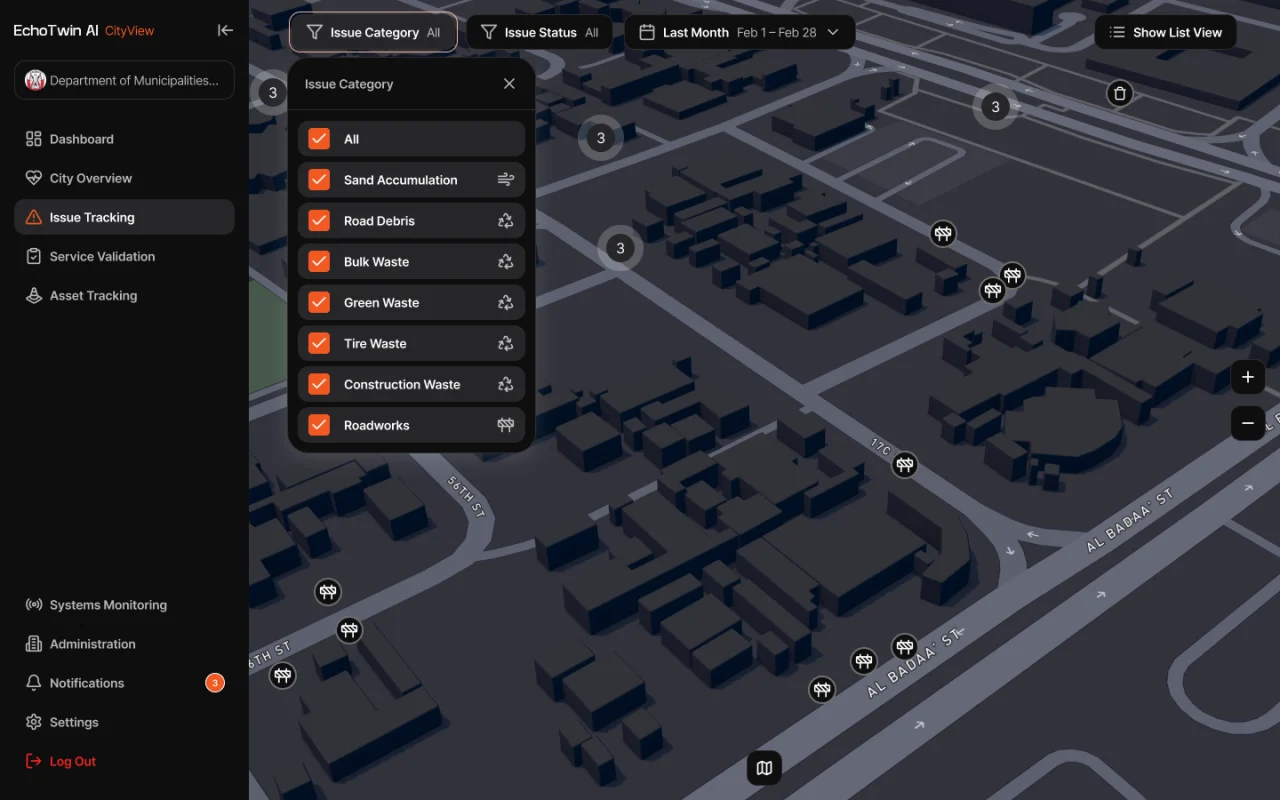The height and width of the screenshot is (800, 1280).
Task: Uncheck the All categories checkbox
Action: pyautogui.click(x=319, y=139)
